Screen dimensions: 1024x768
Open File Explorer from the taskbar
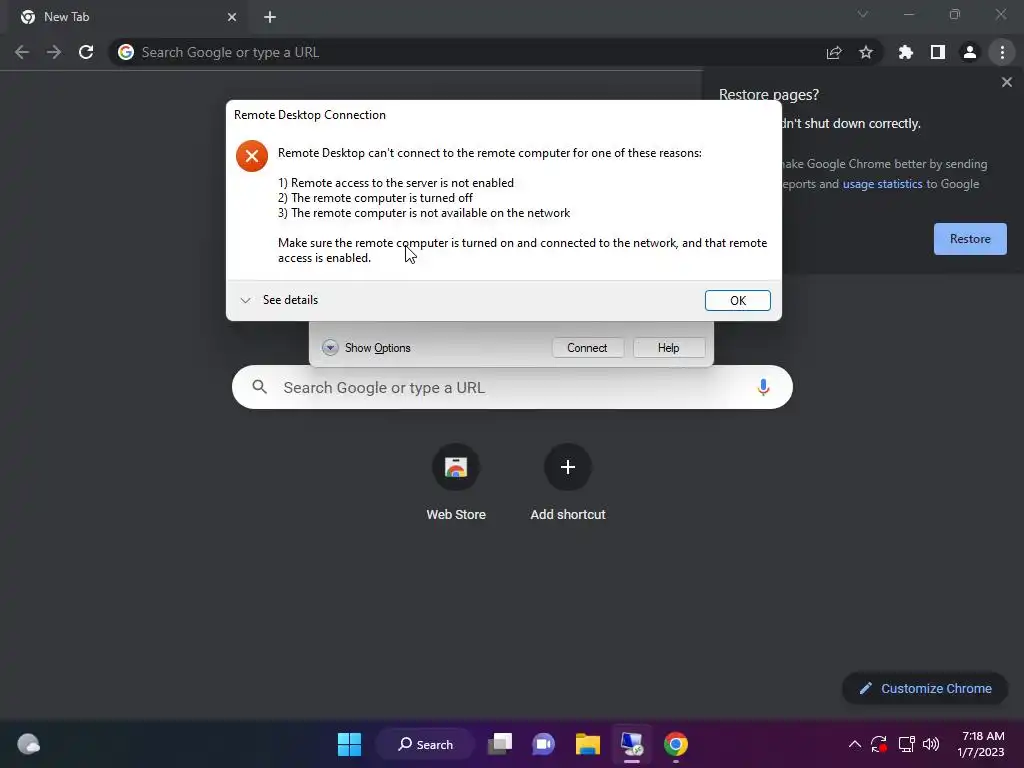588,744
